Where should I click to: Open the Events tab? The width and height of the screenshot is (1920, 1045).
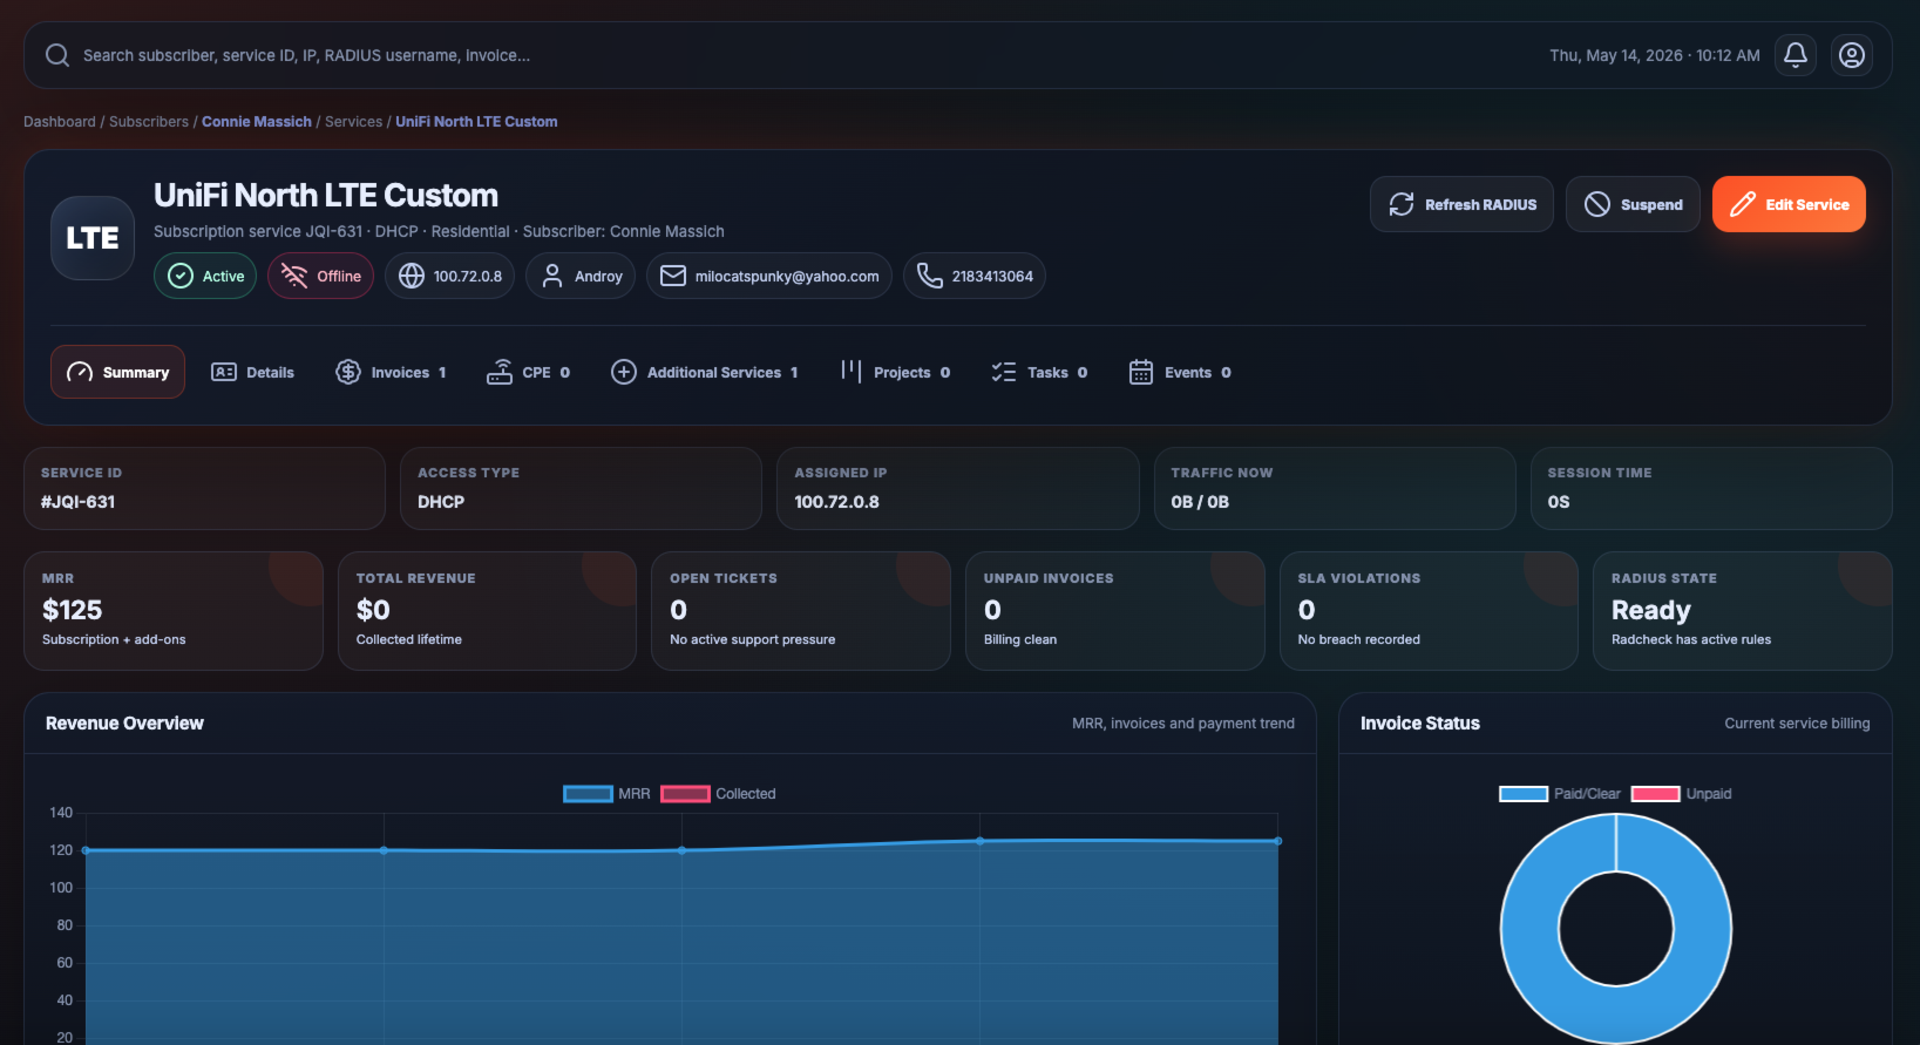pos(1180,372)
